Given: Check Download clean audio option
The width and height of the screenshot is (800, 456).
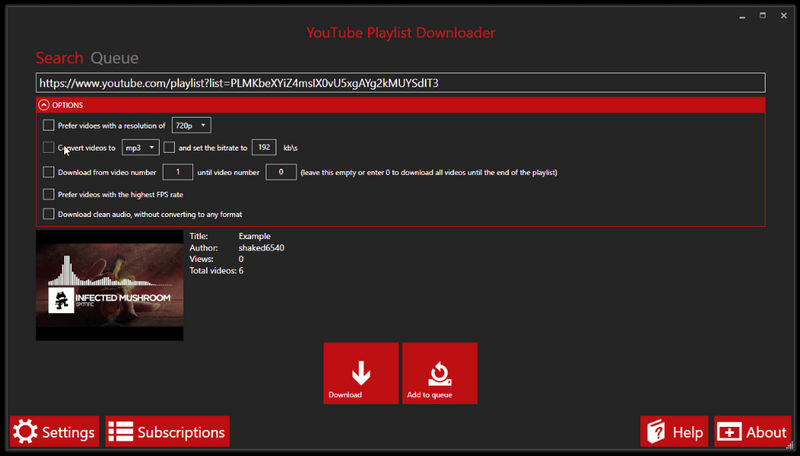Looking at the screenshot, I should click(48, 214).
